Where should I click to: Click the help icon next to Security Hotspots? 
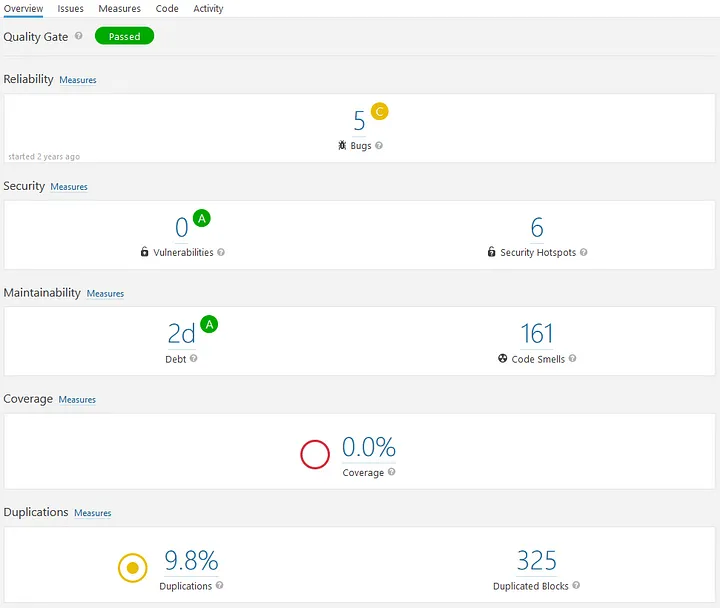pyautogui.click(x=584, y=252)
